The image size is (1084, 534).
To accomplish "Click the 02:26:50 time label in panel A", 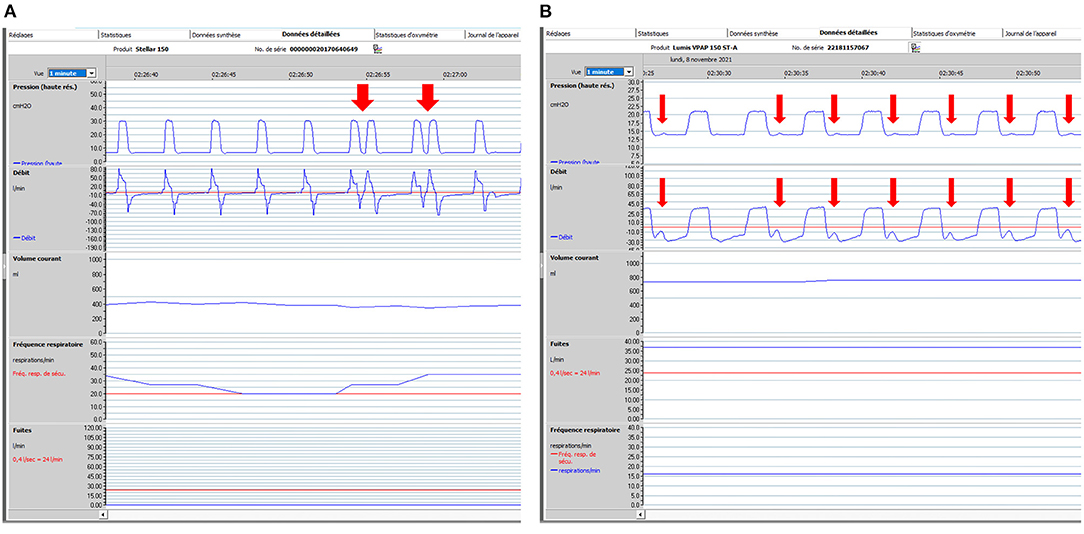I will click(301, 73).
